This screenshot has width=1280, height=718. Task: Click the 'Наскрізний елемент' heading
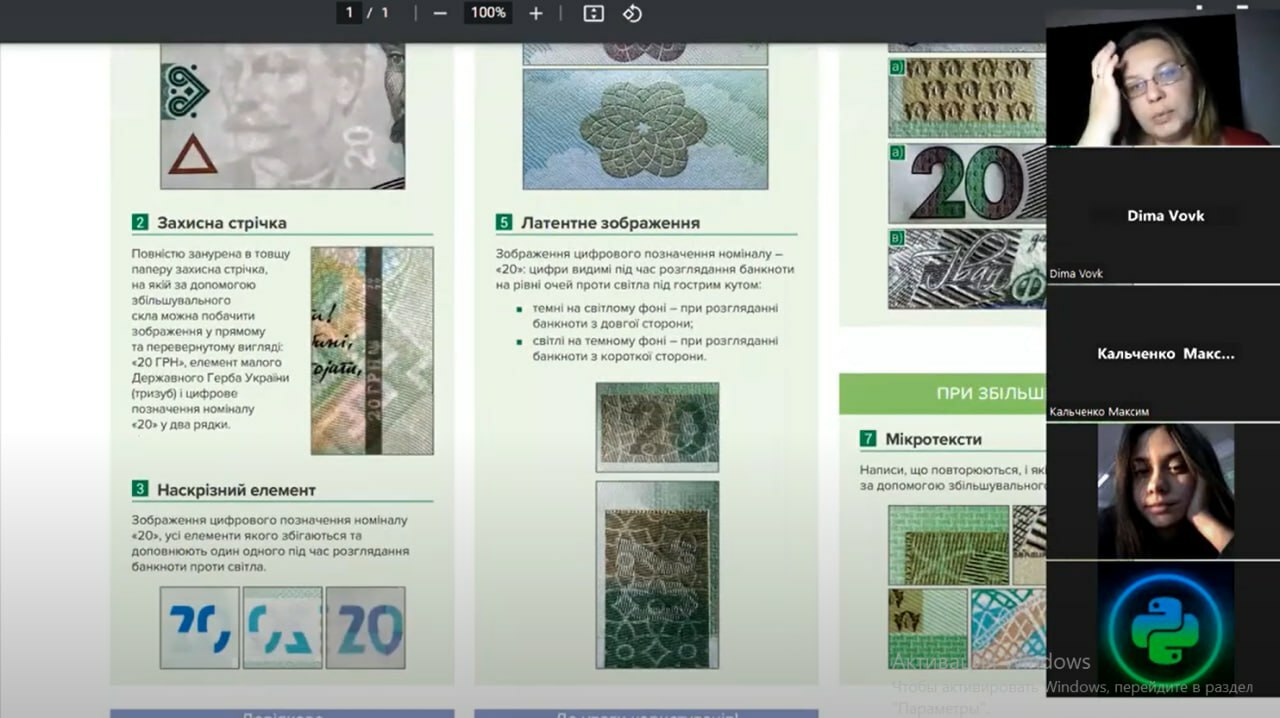(236, 490)
